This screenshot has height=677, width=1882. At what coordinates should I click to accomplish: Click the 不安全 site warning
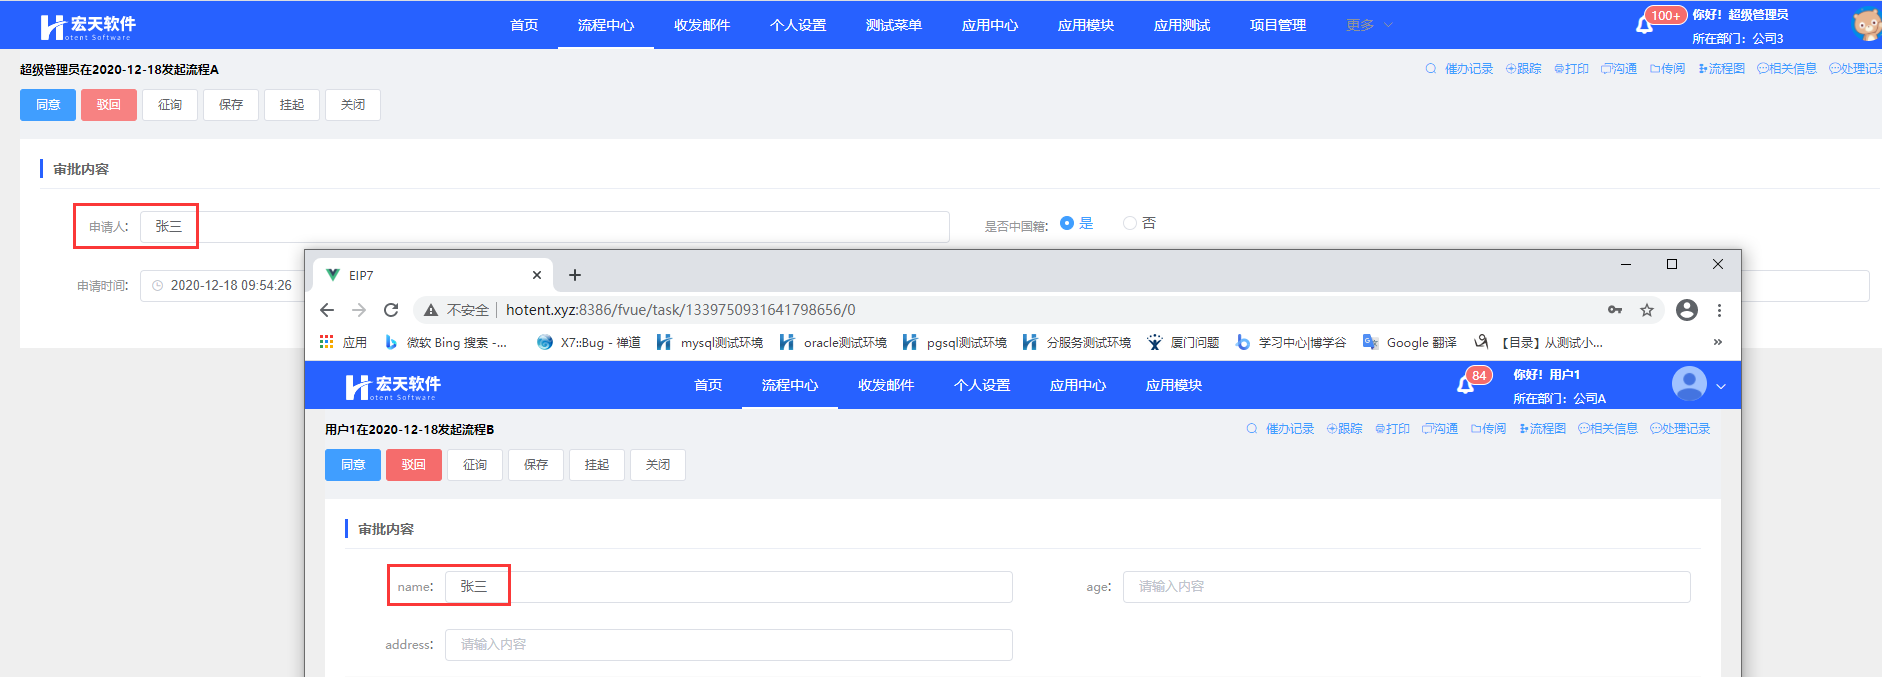point(457,310)
